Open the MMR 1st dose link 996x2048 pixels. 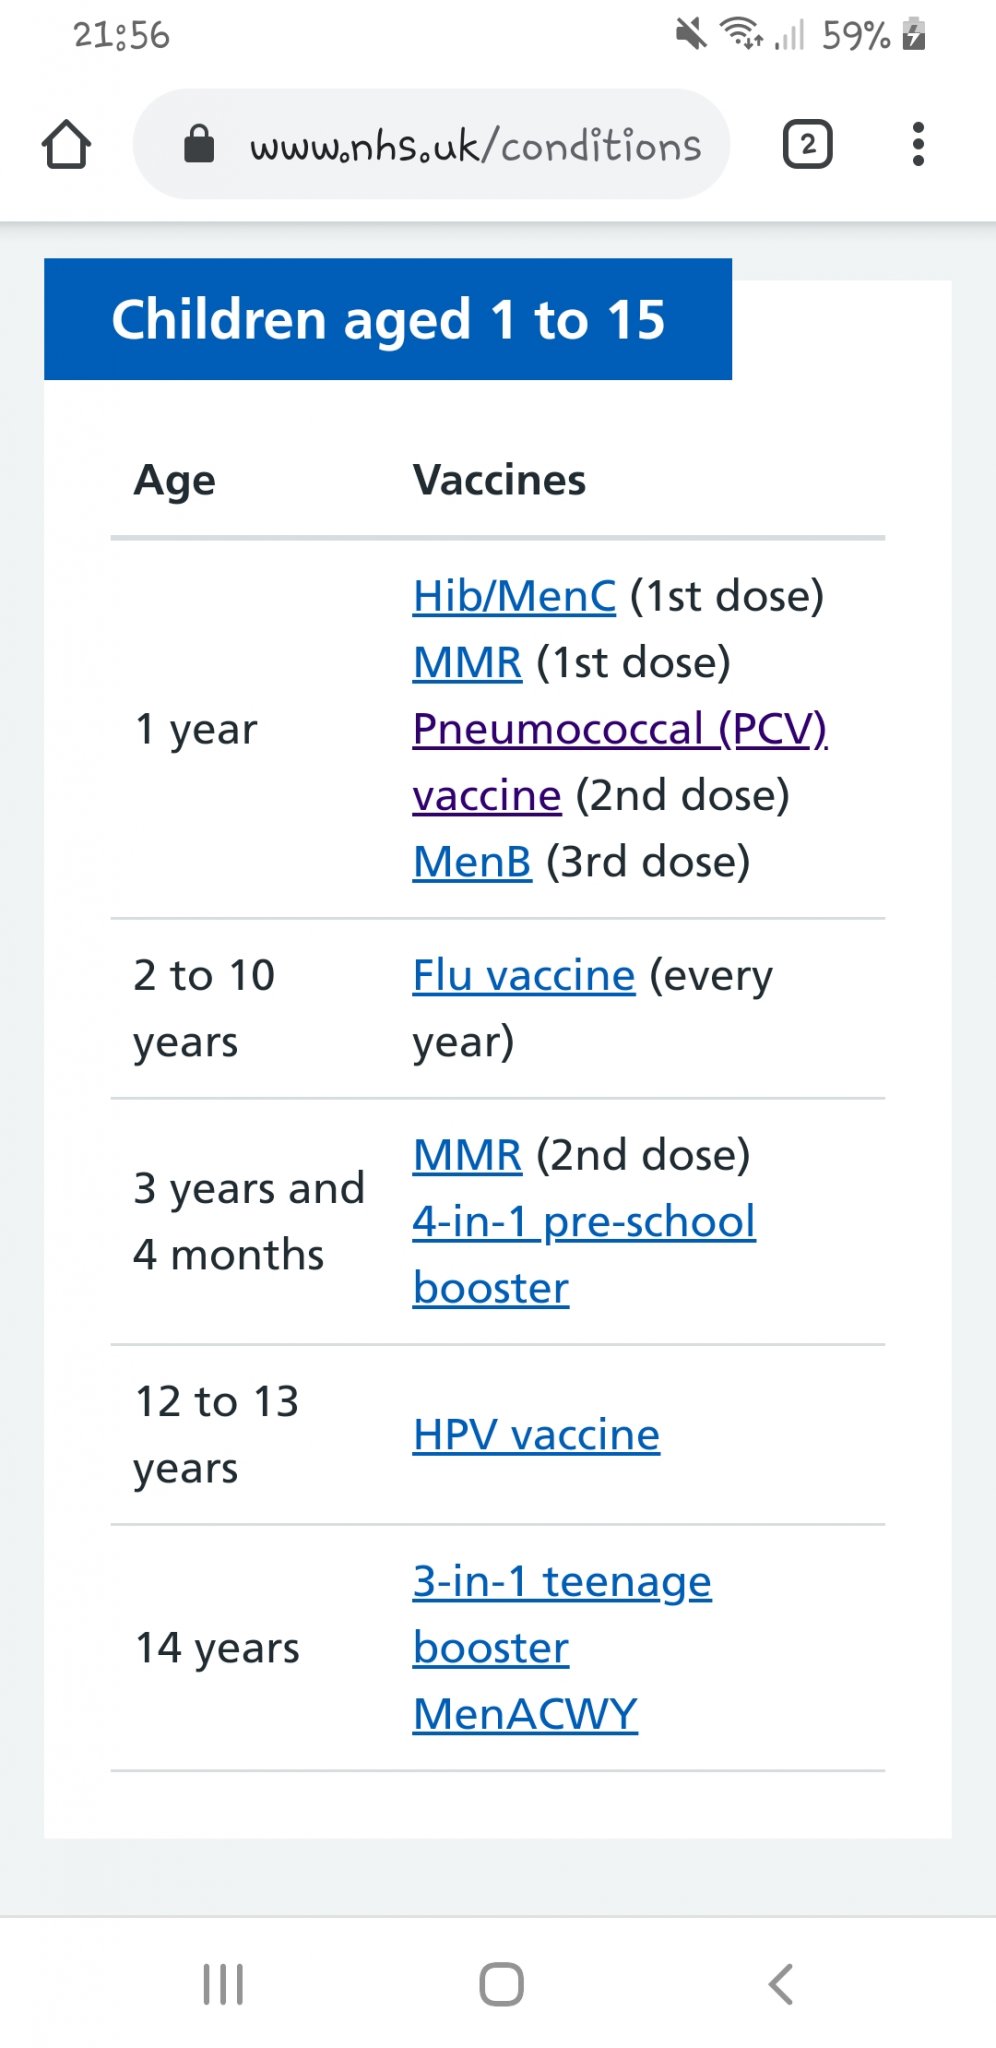[x=467, y=662]
